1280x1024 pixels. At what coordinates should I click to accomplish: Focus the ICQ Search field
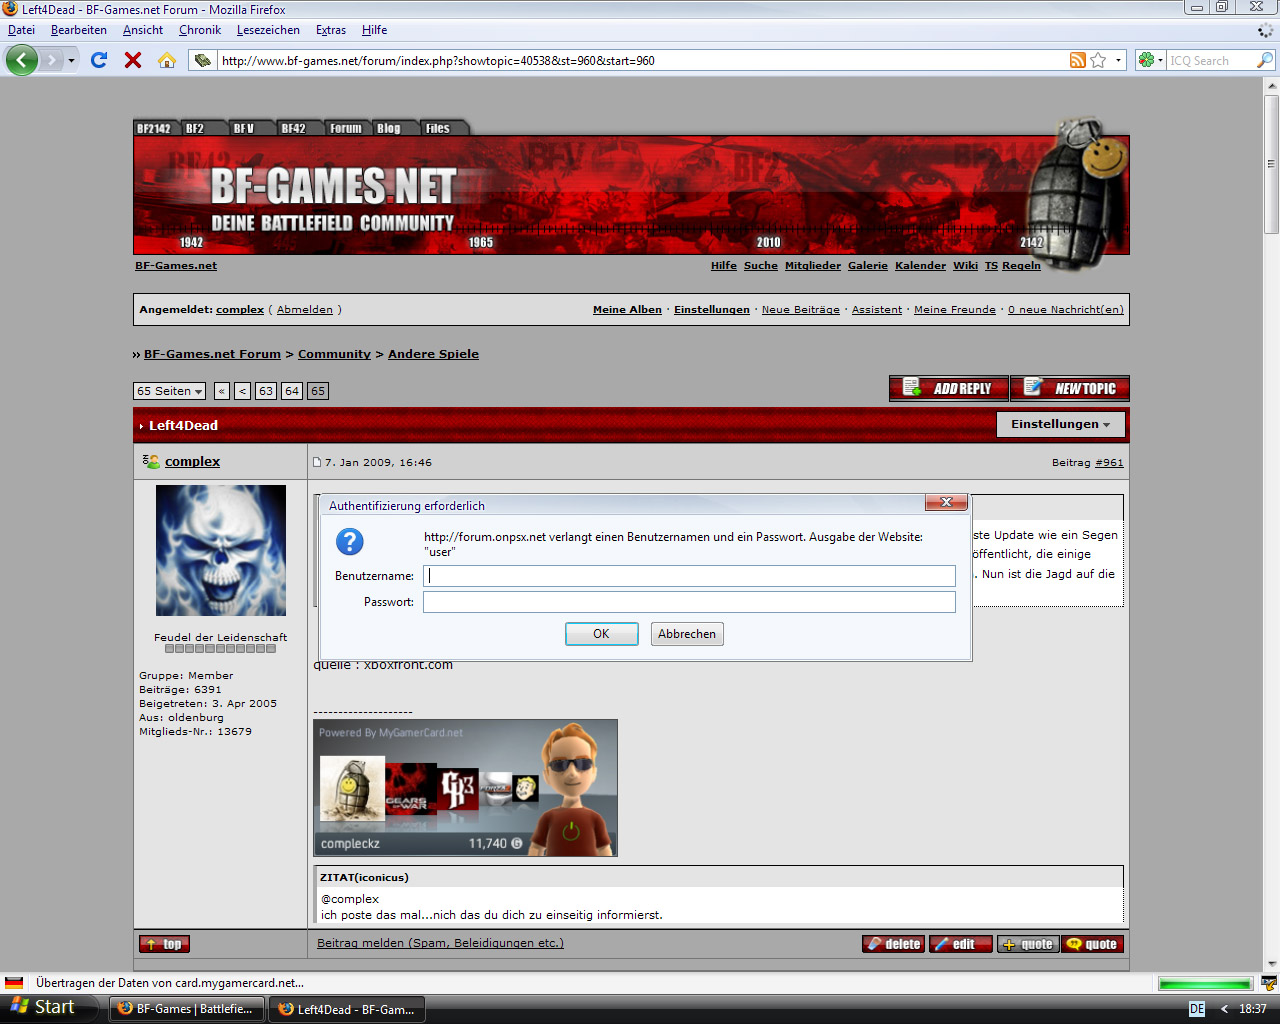(x=1211, y=60)
